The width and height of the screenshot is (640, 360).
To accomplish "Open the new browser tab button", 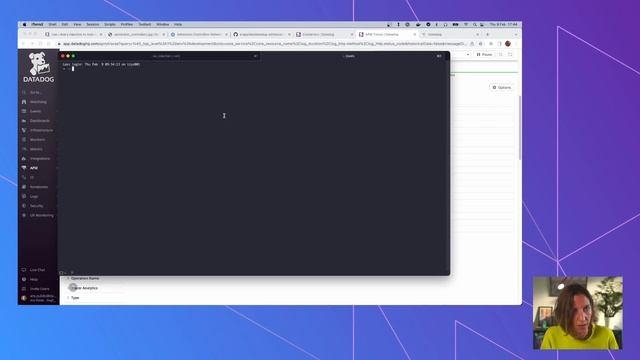I will pyautogui.click(x=487, y=35).
